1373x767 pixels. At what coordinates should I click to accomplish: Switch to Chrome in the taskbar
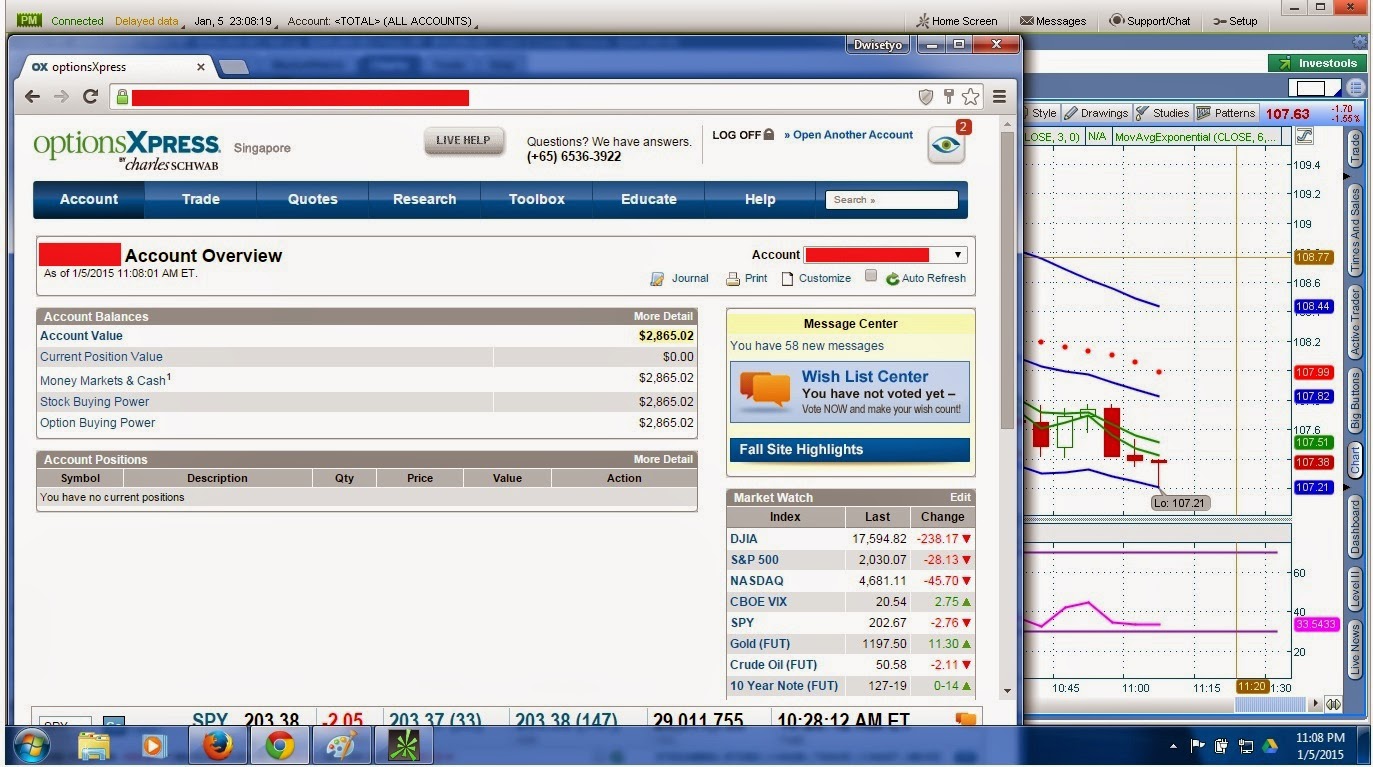279,746
